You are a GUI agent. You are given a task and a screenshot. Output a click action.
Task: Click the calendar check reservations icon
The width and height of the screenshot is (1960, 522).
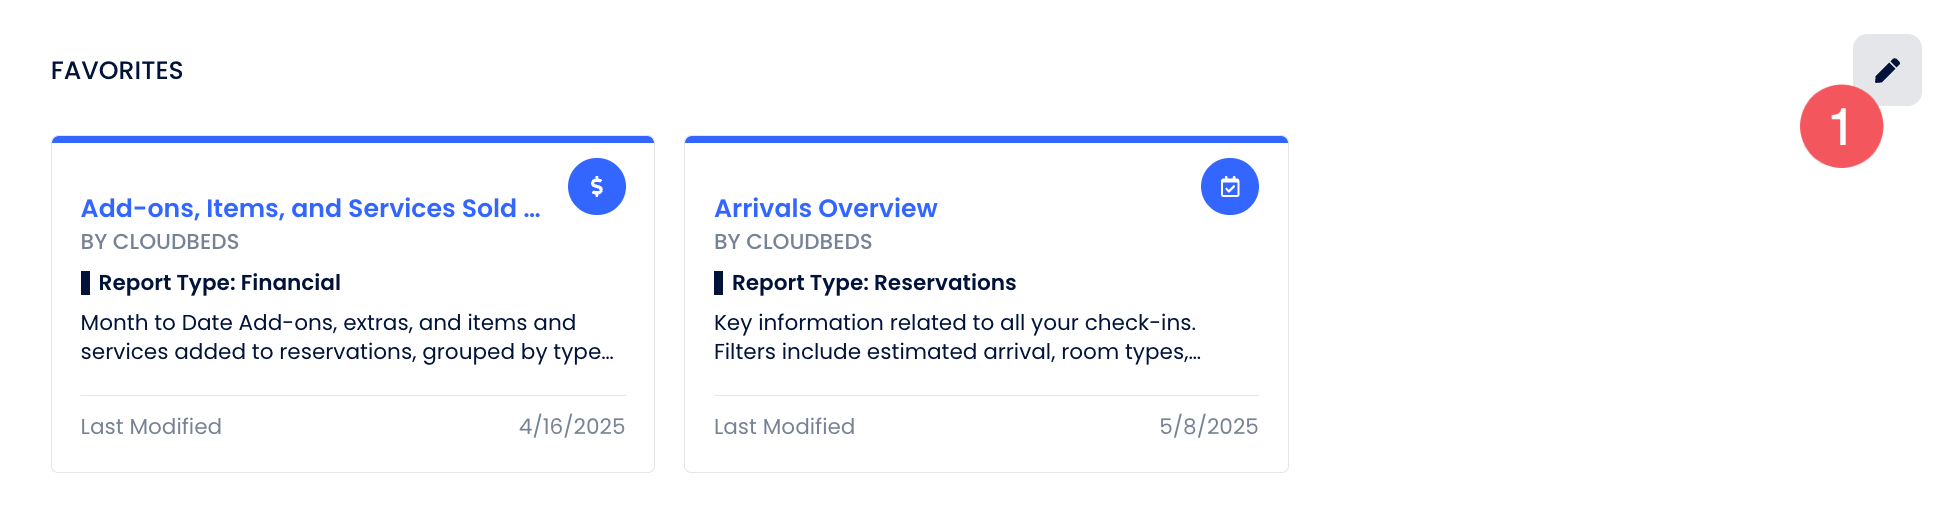(1230, 186)
